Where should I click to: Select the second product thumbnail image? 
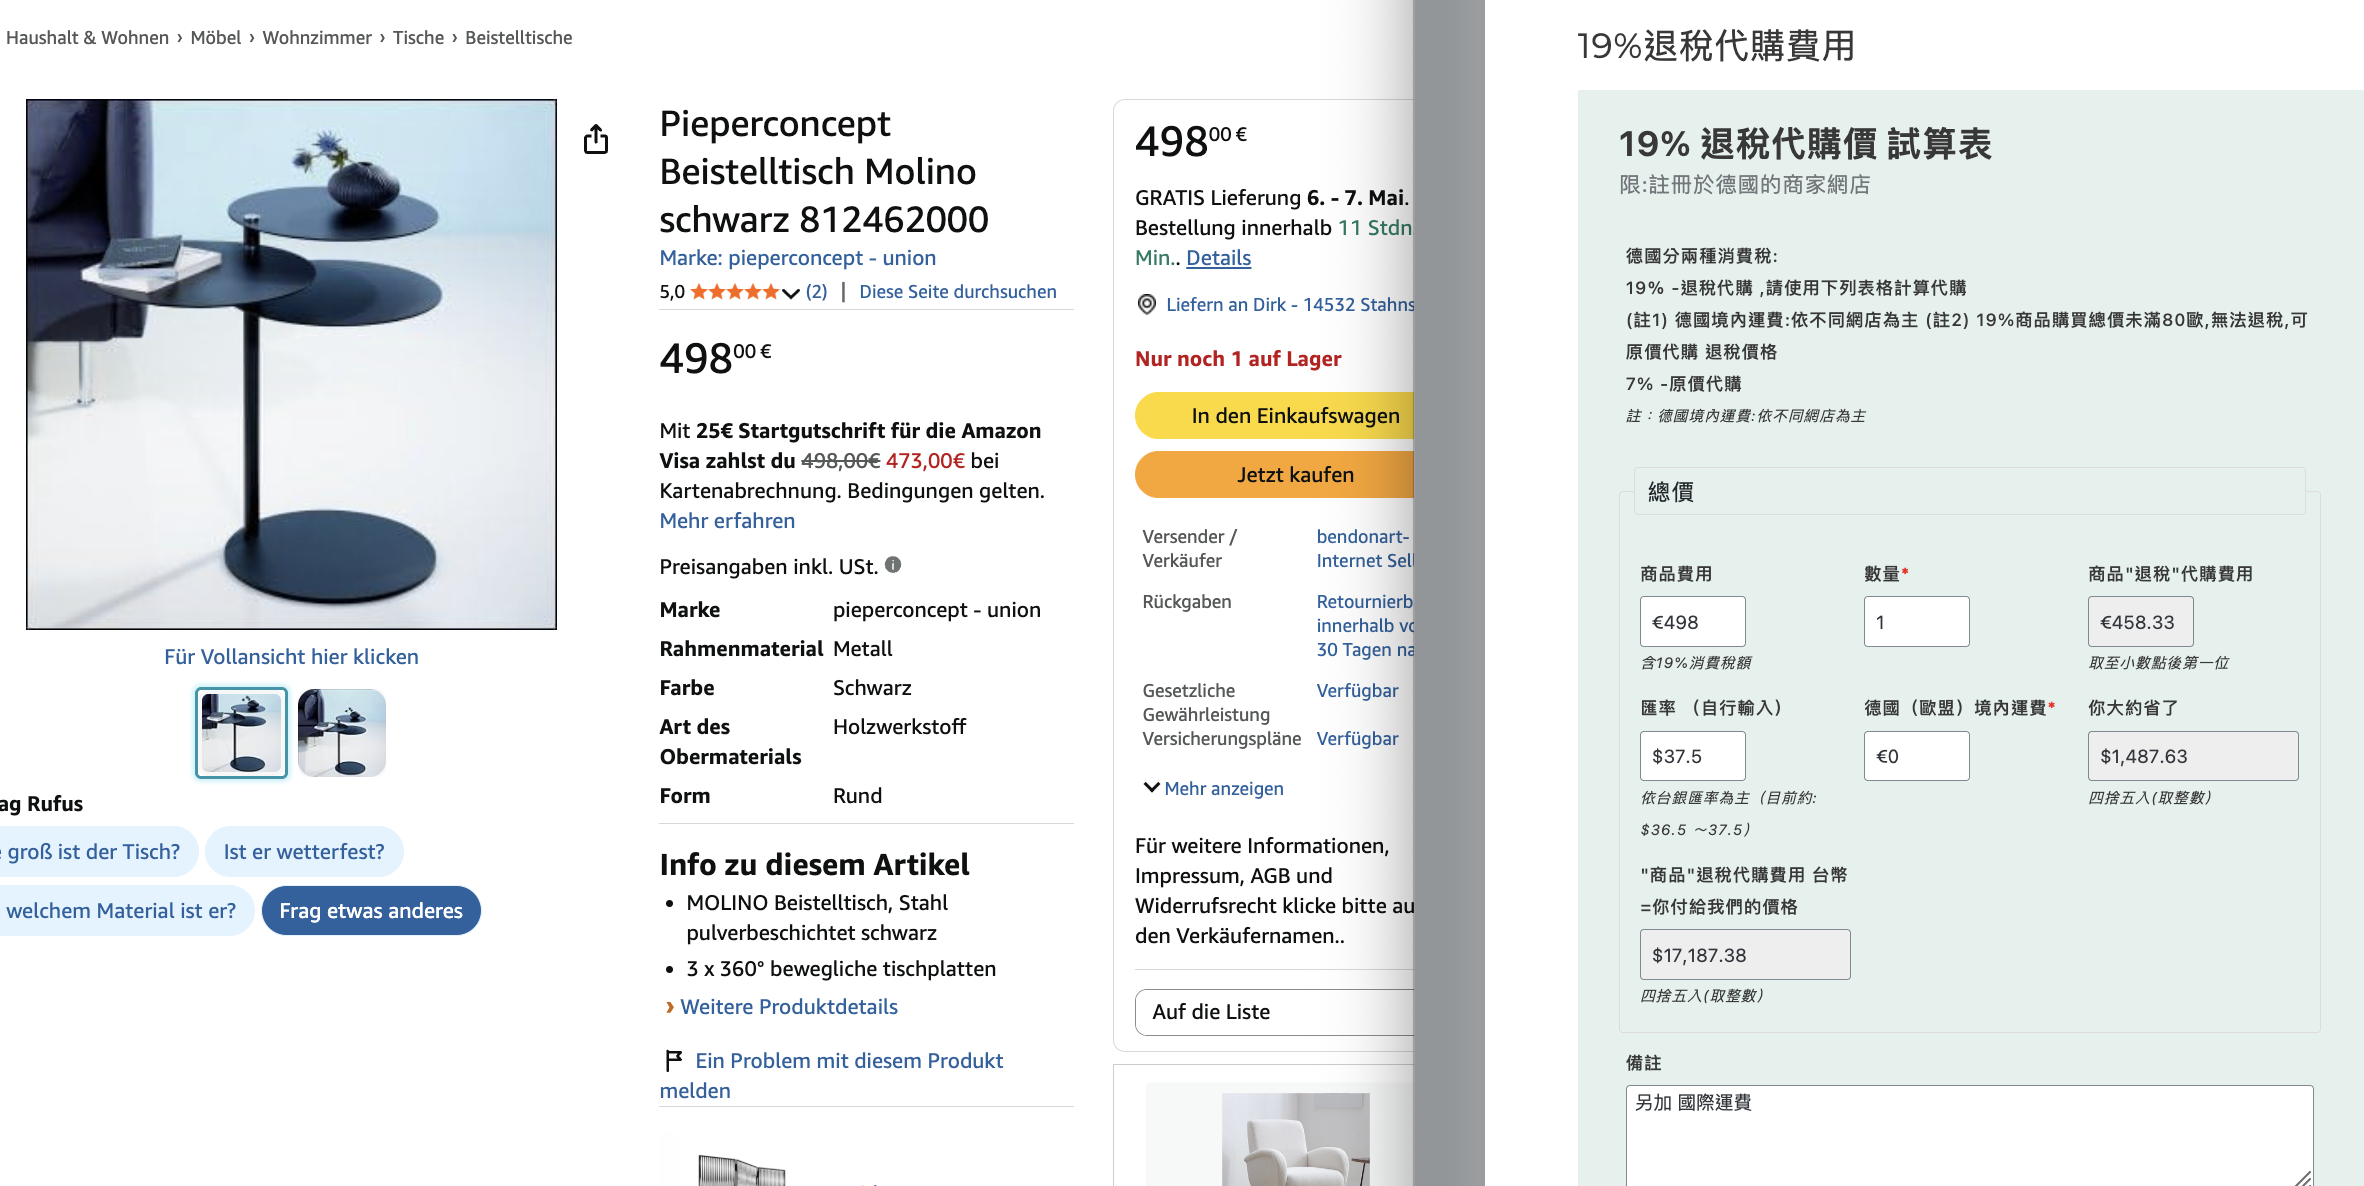[341, 733]
